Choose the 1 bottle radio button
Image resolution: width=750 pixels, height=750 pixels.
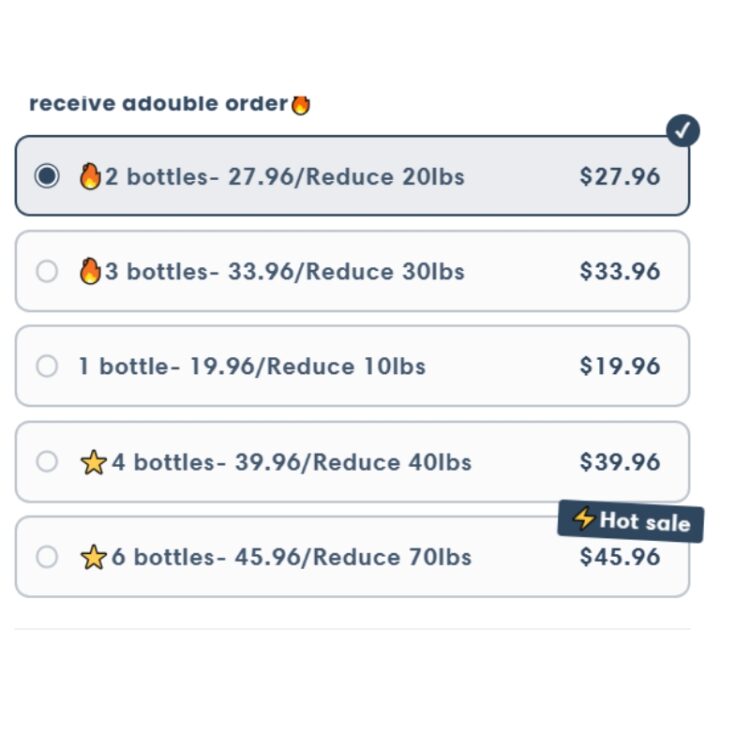(x=47, y=366)
